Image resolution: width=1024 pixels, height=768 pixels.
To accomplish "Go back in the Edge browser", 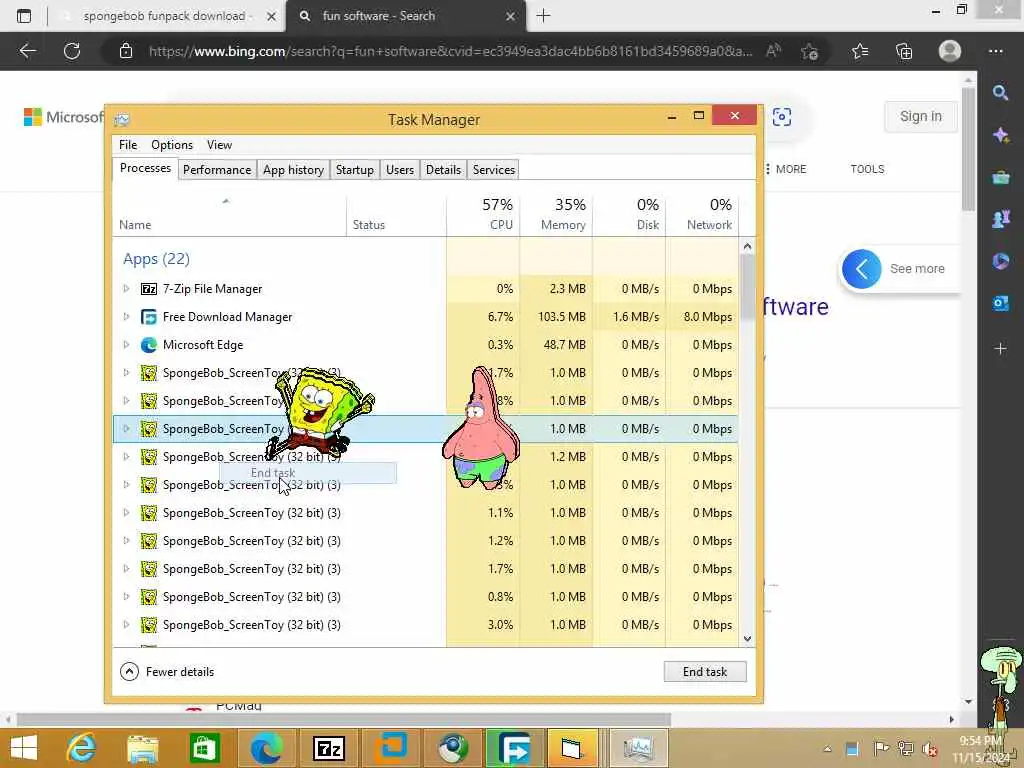I will click(27, 51).
